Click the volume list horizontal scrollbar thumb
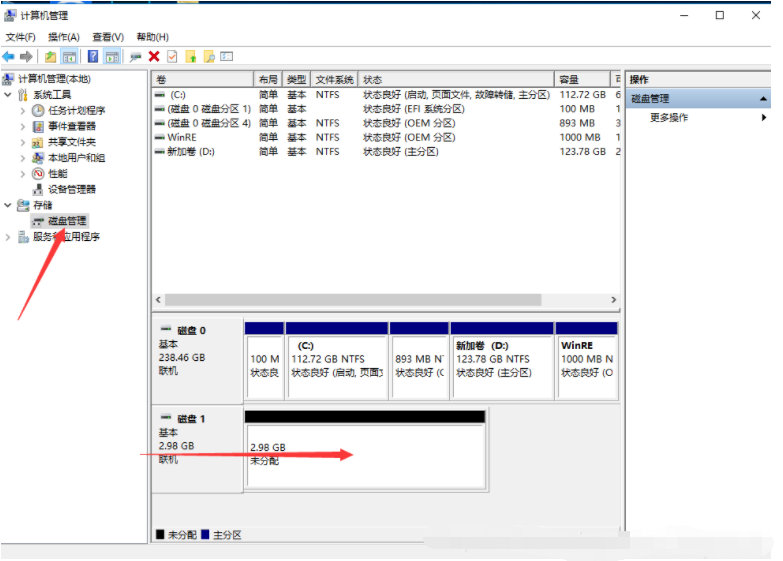This screenshot has width=783, height=561. click(x=353, y=300)
